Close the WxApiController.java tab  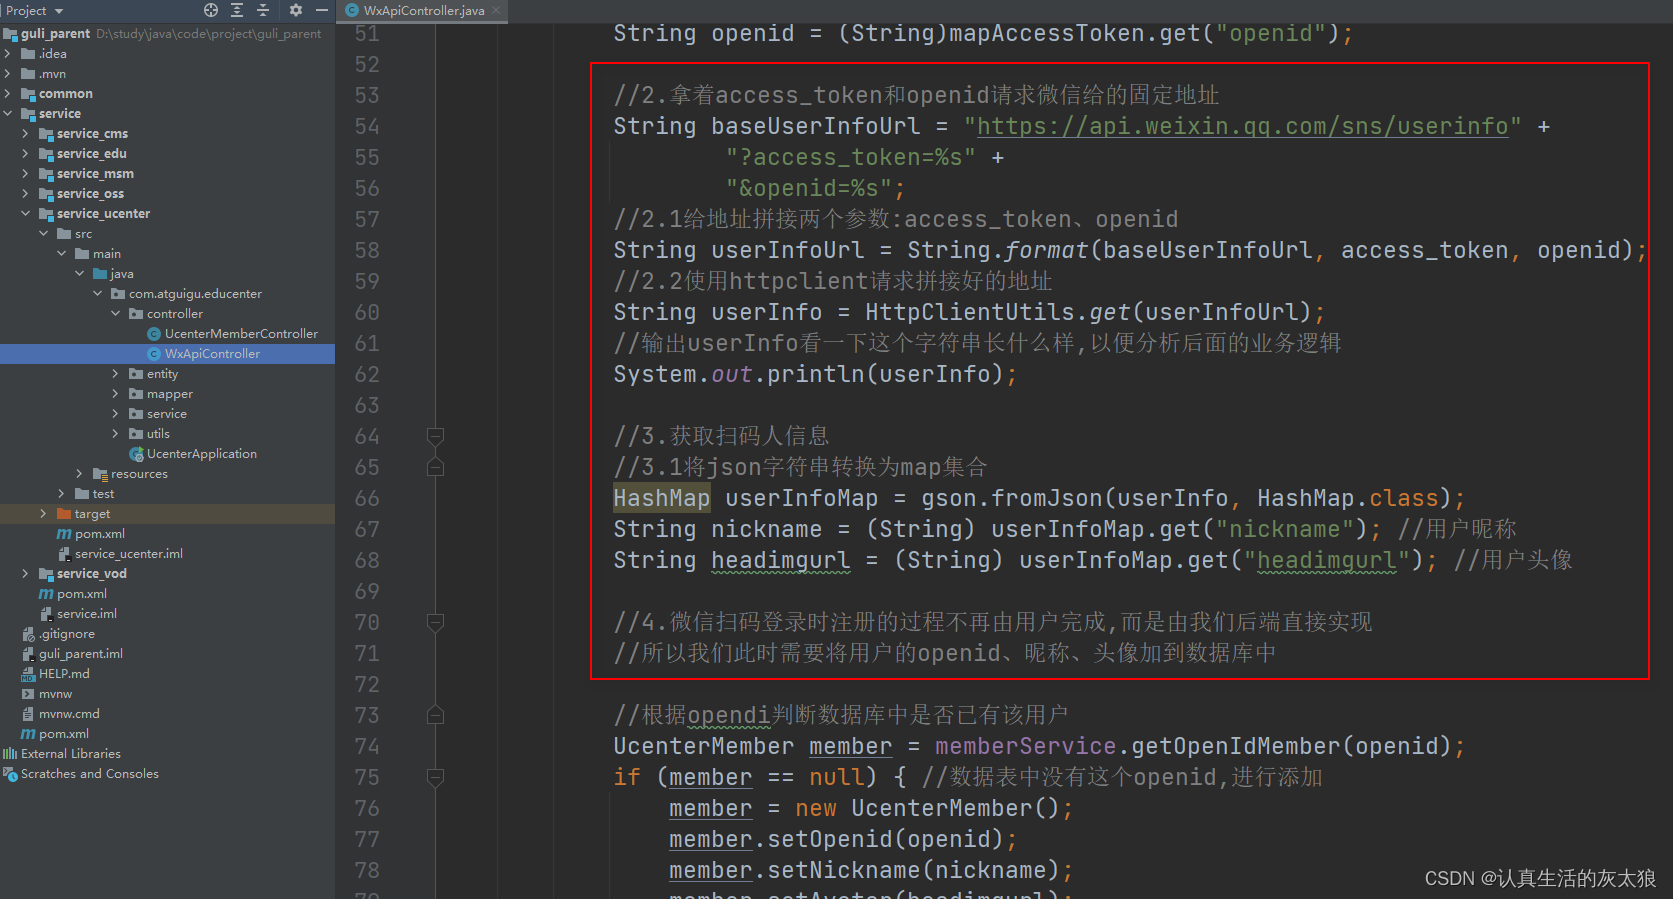click(x=496, y=10)
